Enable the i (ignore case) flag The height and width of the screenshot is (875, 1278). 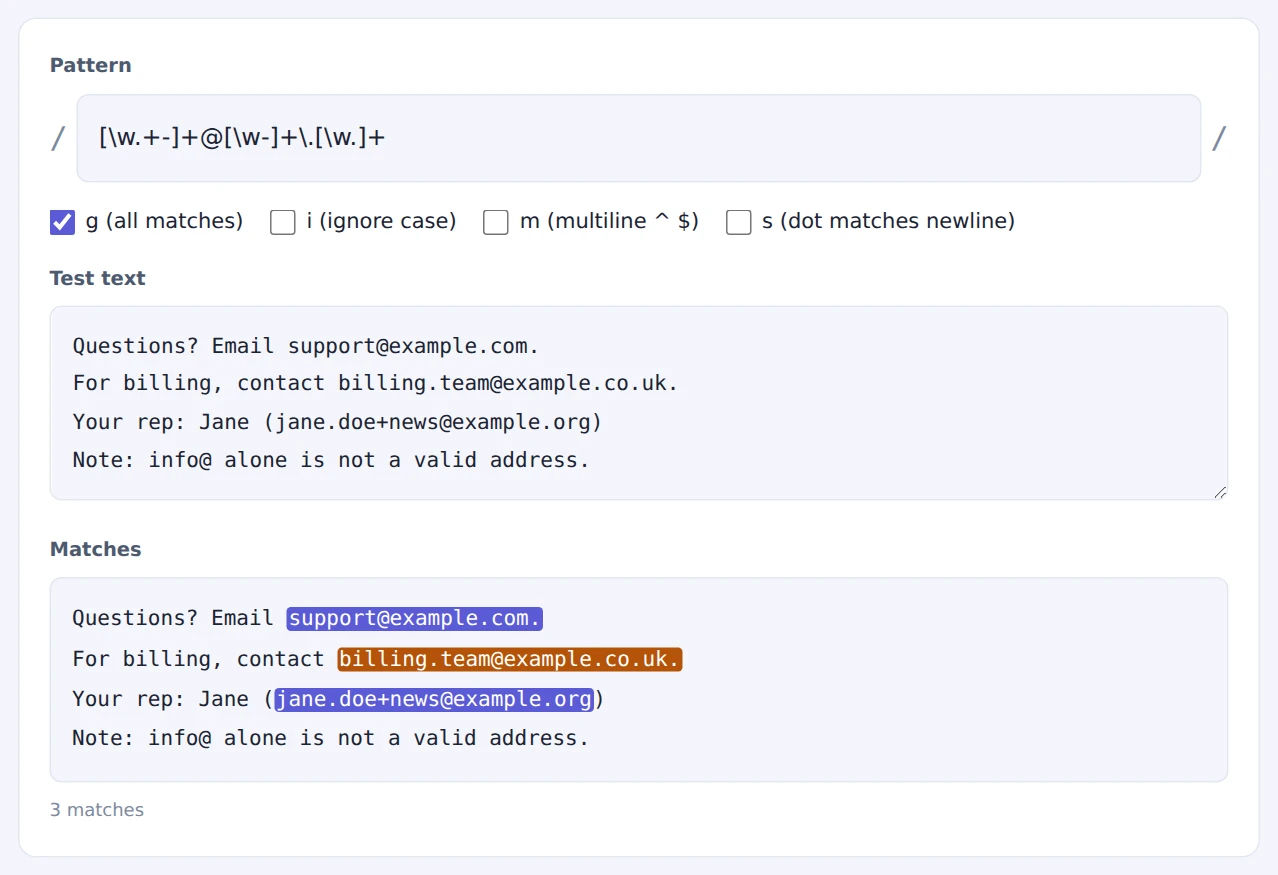point(283,222)
